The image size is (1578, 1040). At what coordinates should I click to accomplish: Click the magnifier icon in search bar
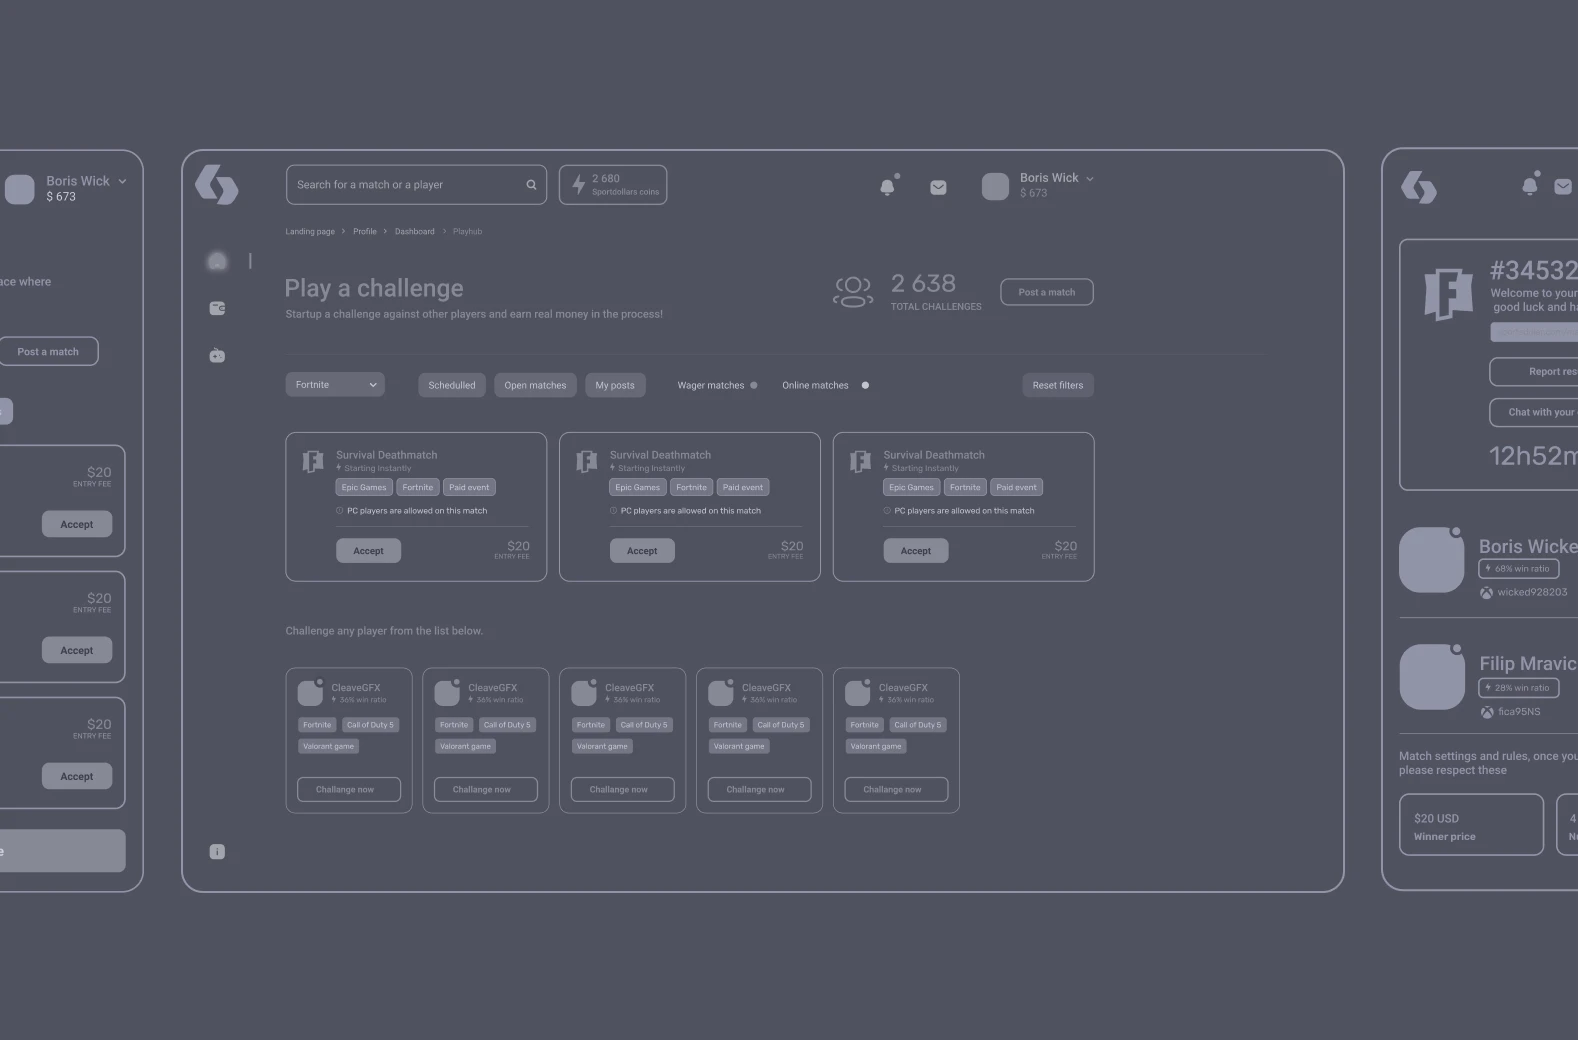[531, 185]
